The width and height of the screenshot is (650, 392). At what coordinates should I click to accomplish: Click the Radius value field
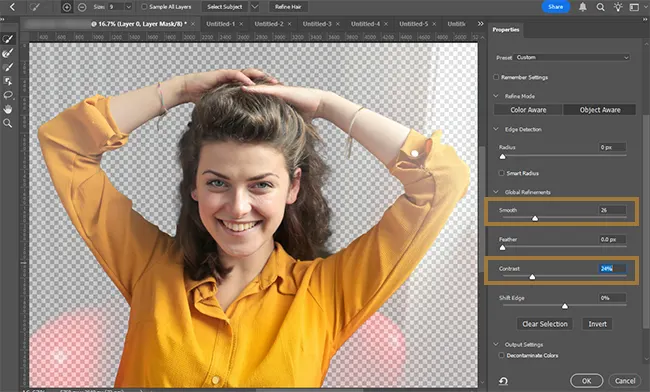612,147
